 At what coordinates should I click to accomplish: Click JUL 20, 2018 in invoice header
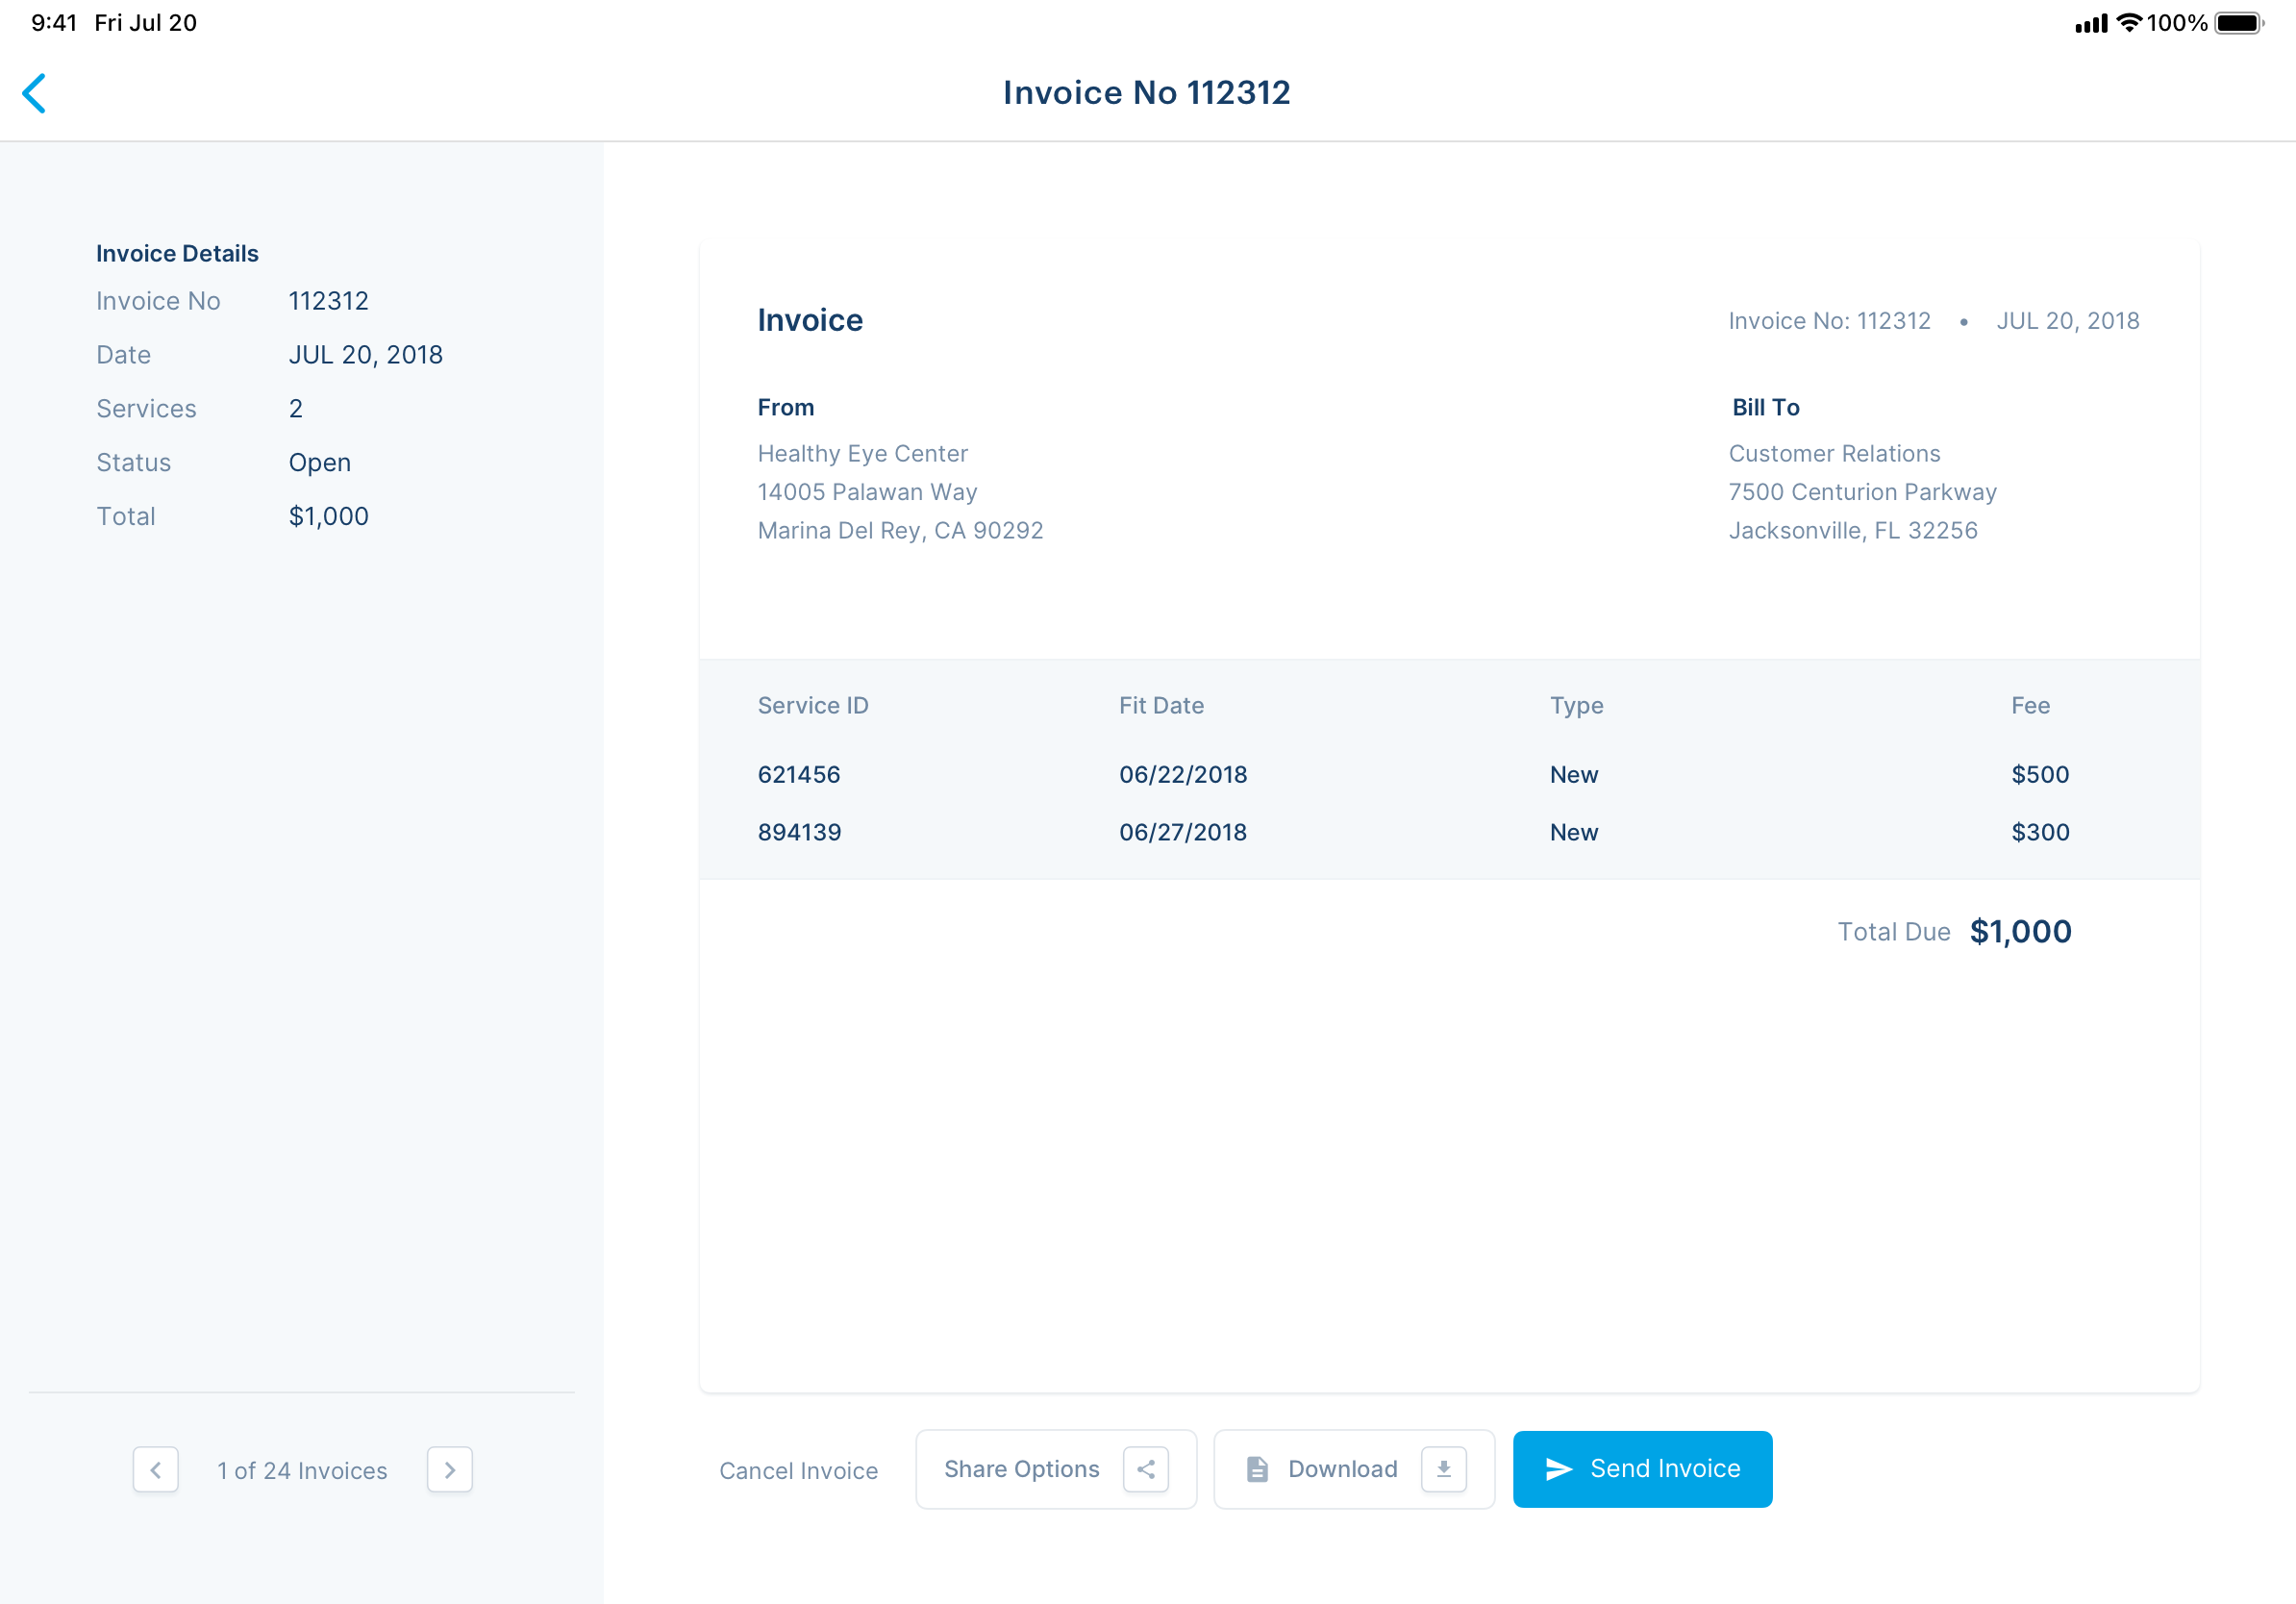click(2067, 321)
